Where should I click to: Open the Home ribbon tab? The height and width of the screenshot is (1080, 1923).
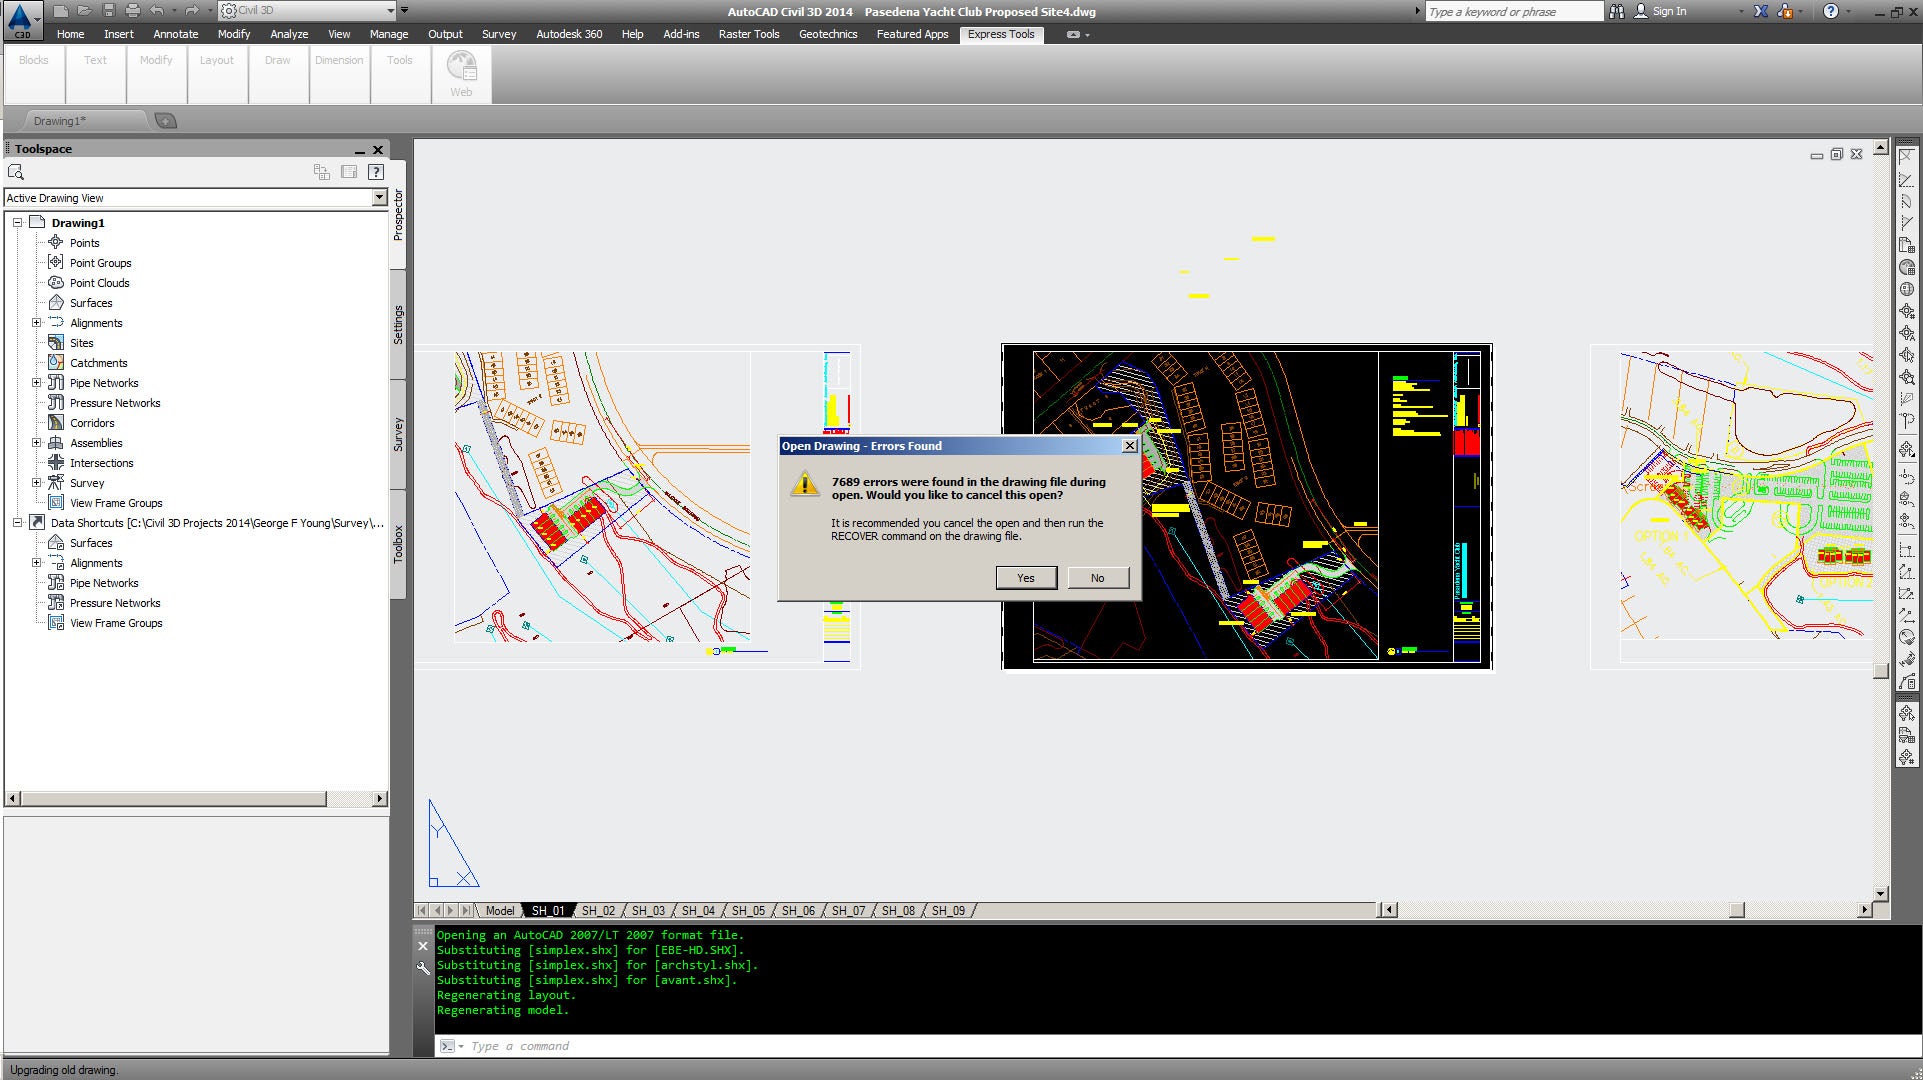tap(70, 34)
